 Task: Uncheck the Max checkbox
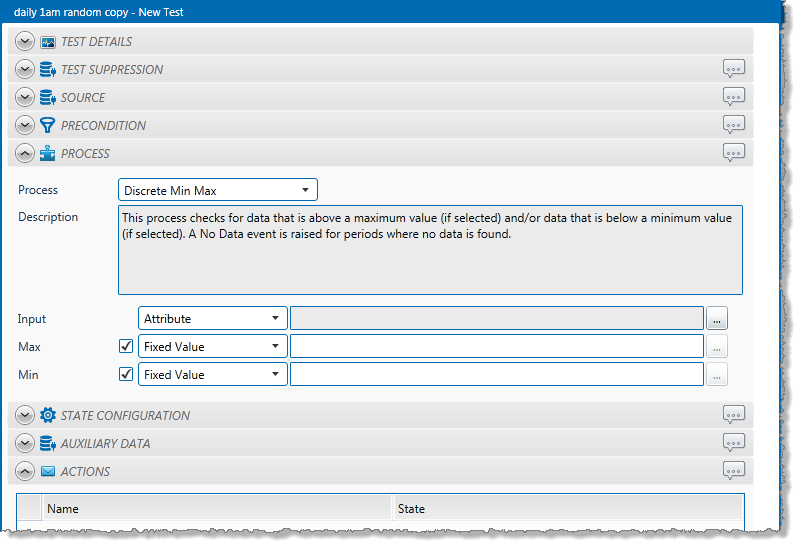pyautogui.click(x=126, y=347)
